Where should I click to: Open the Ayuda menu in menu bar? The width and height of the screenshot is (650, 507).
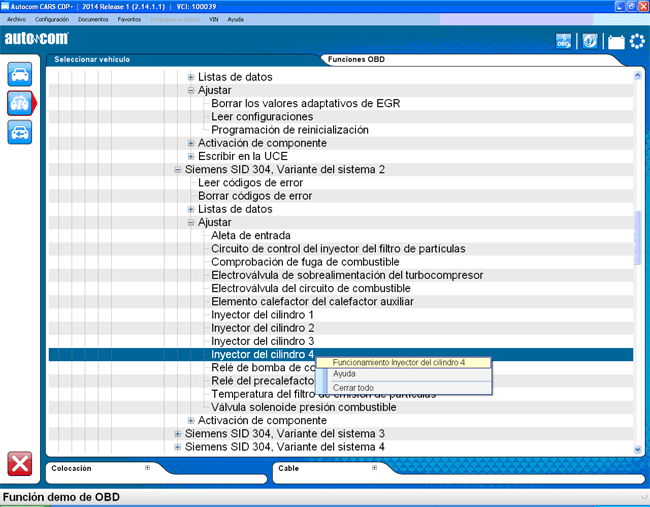tap(235, 19)
